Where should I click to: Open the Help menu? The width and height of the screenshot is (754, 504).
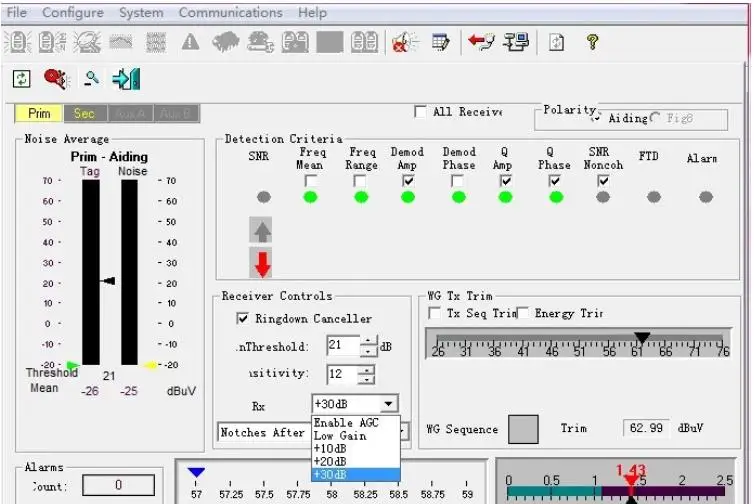click(312, 13)
